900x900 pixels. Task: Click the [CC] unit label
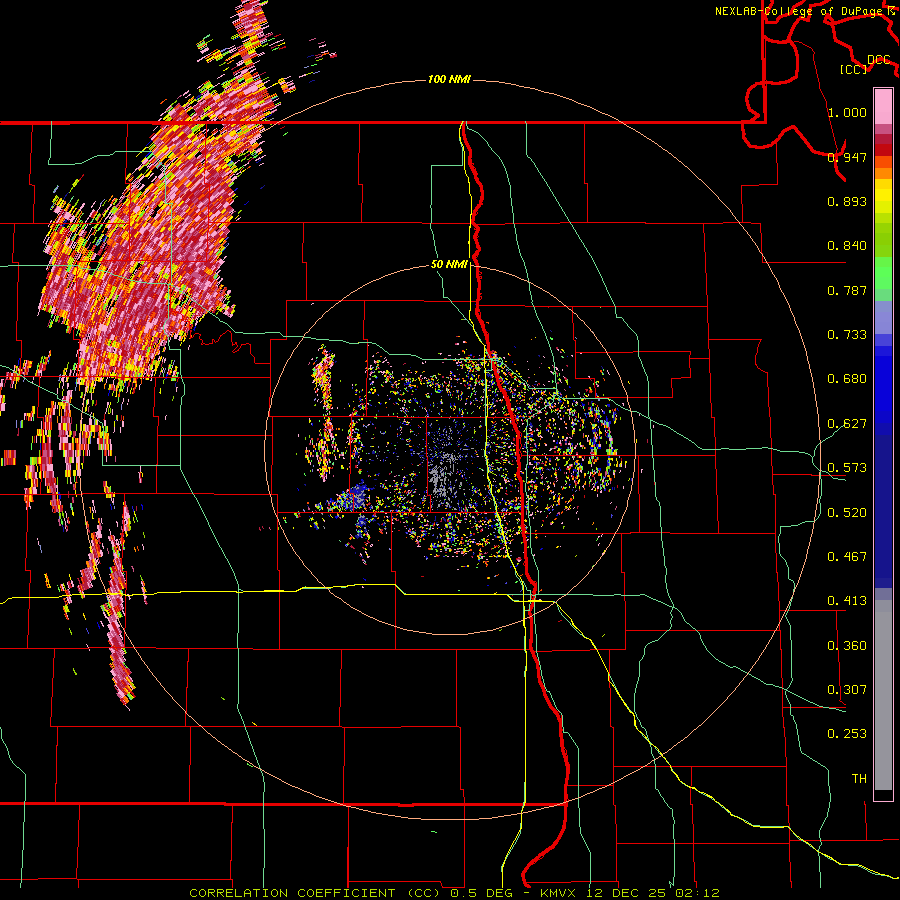[854, 69]
